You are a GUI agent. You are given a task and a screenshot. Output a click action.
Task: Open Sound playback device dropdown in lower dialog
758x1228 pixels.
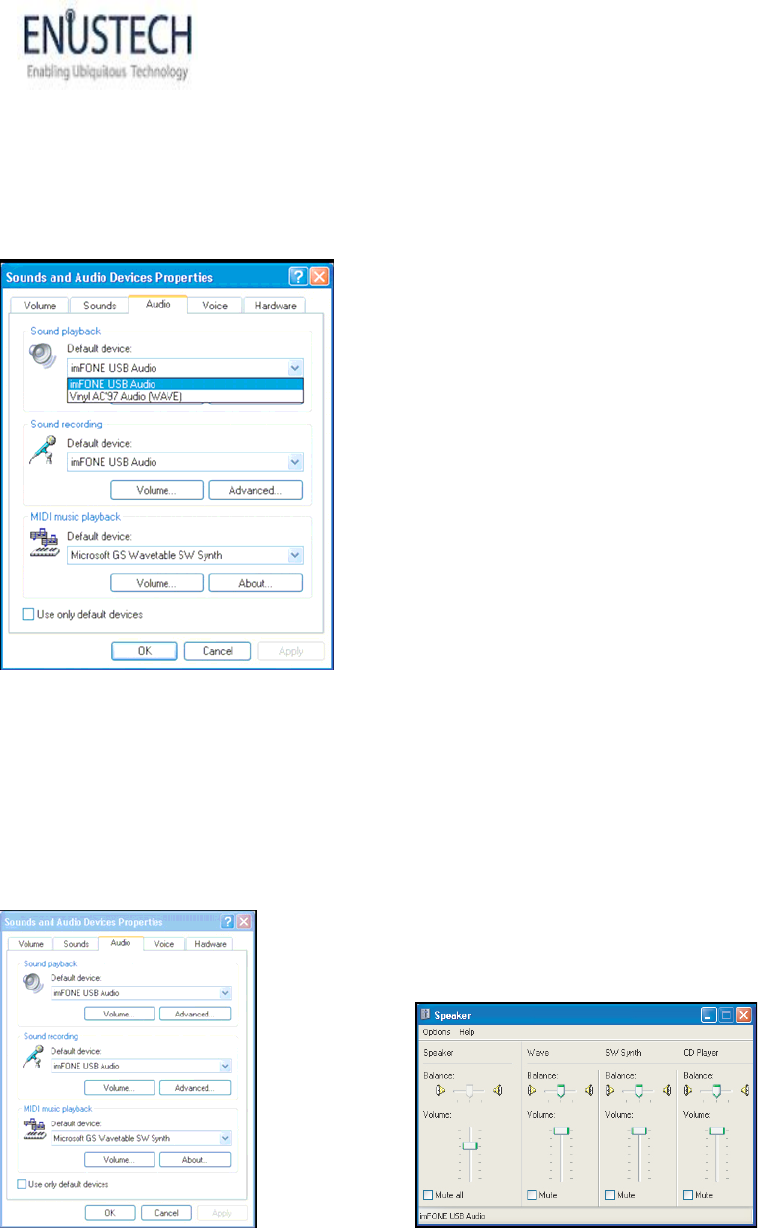pos(225,993)
